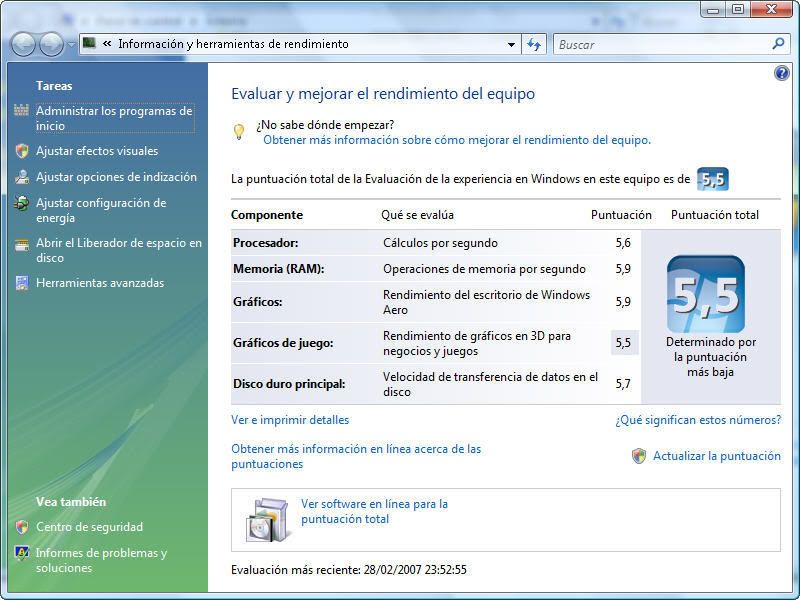Open Abrir el Liberador de espacio en disco
800x600 pixels.
pos(119,250)
